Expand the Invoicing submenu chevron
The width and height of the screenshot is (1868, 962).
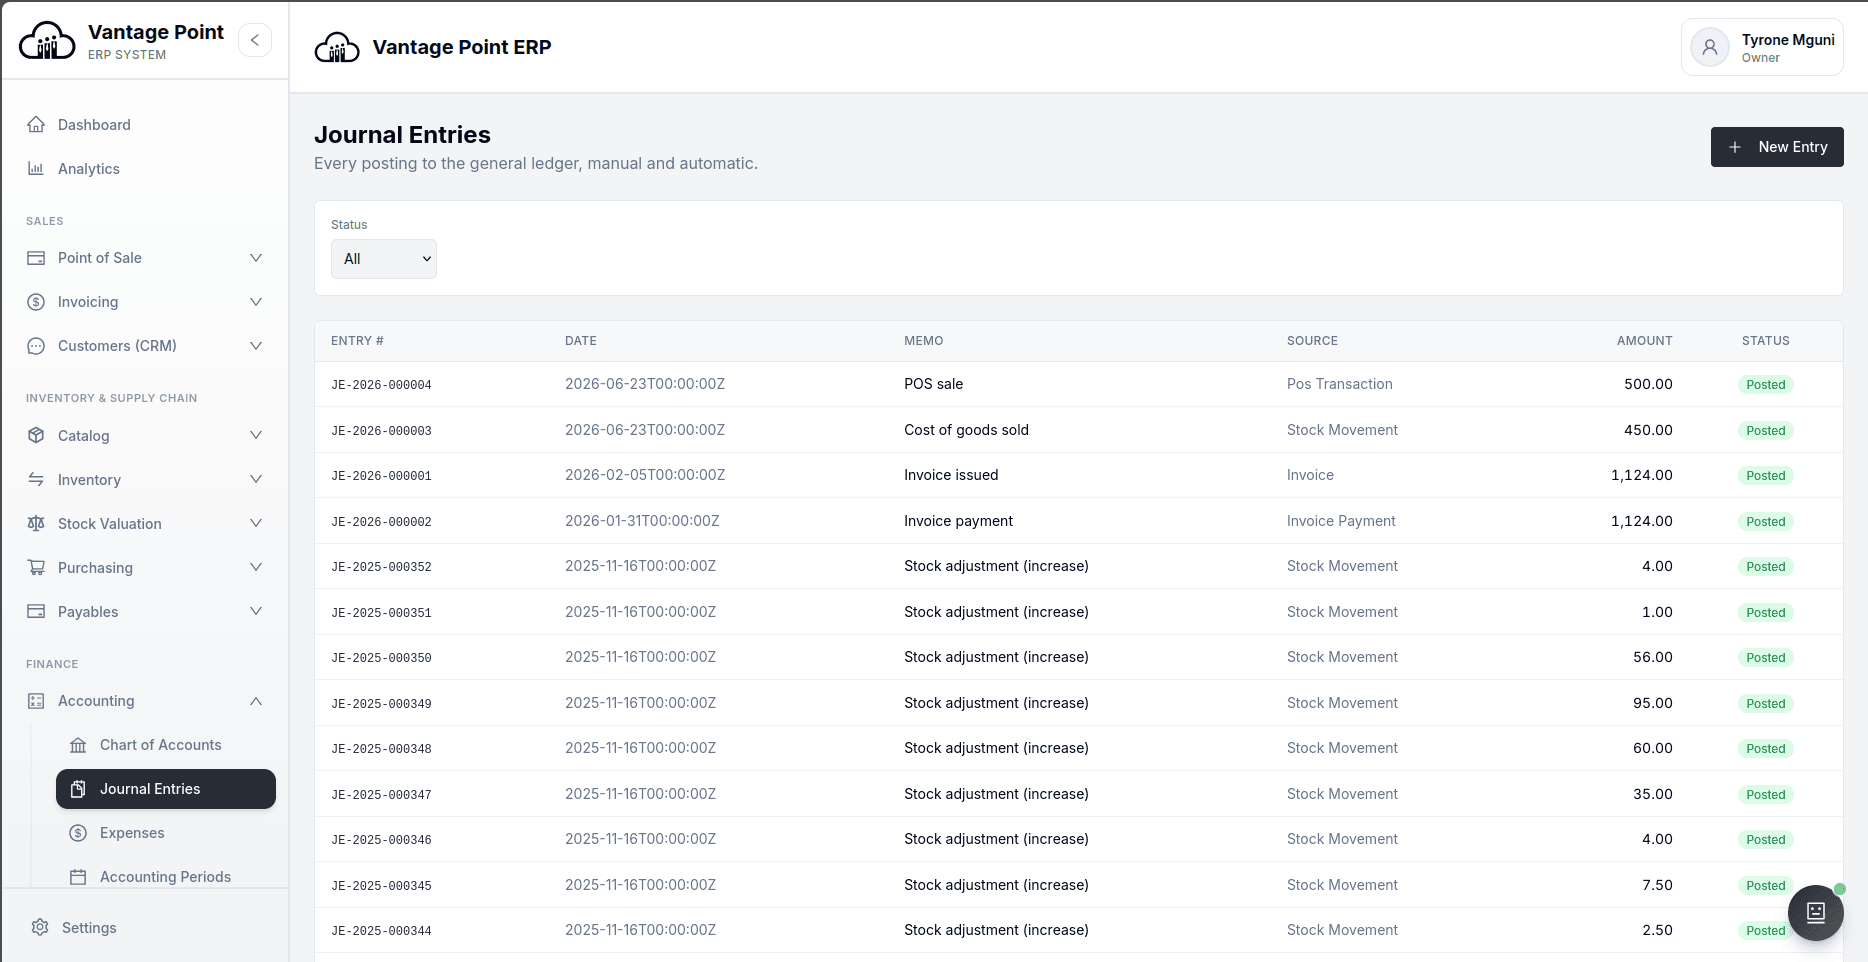pos(256,302)
